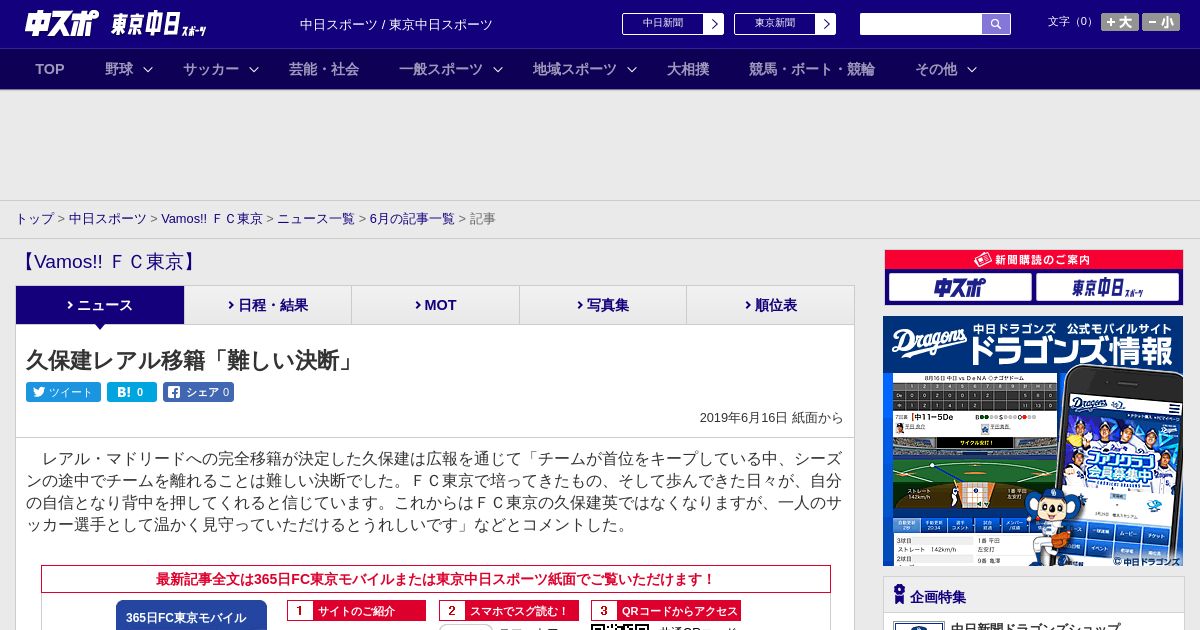Select the 写真集 tab

603,305
